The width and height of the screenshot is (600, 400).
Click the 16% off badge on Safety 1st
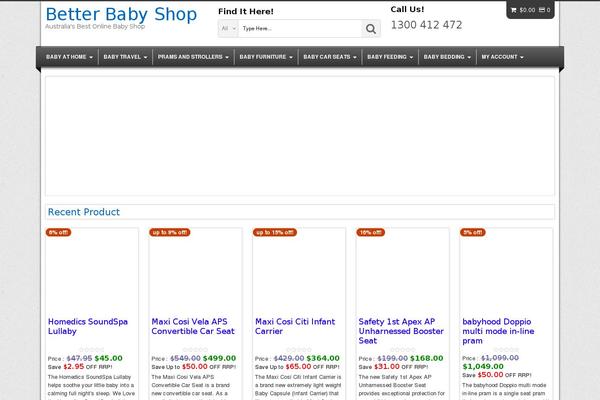[x=370, y=232]
